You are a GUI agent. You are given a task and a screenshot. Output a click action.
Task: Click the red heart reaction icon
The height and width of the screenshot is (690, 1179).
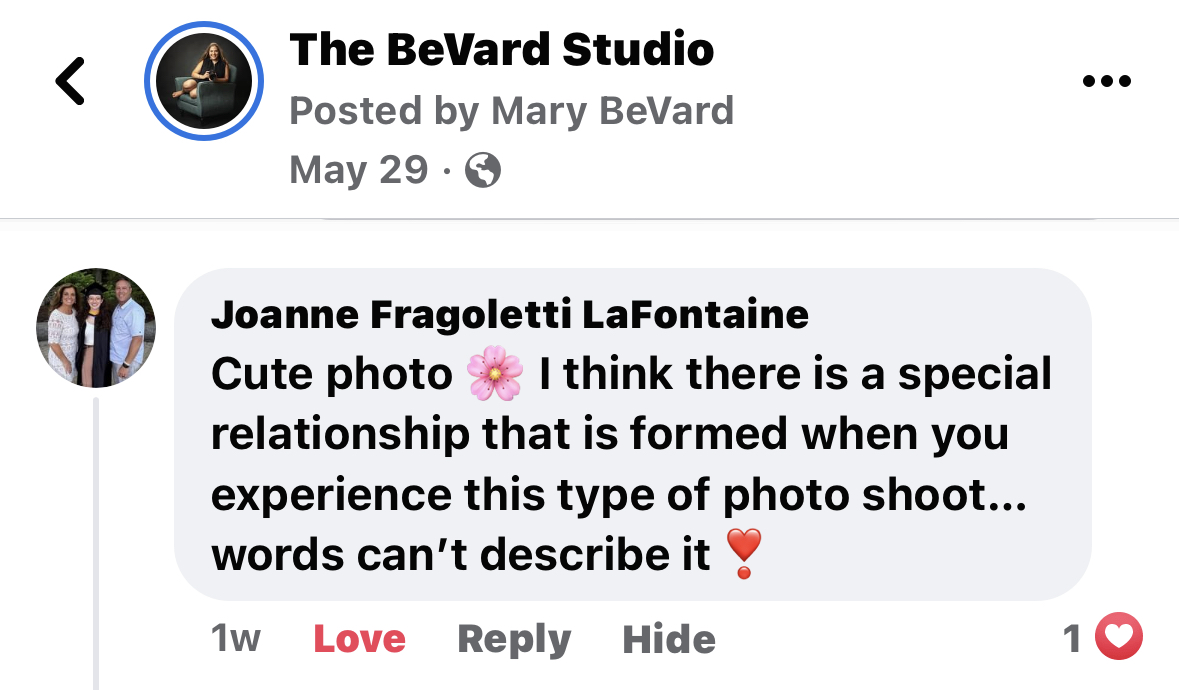coord(1119,638)
